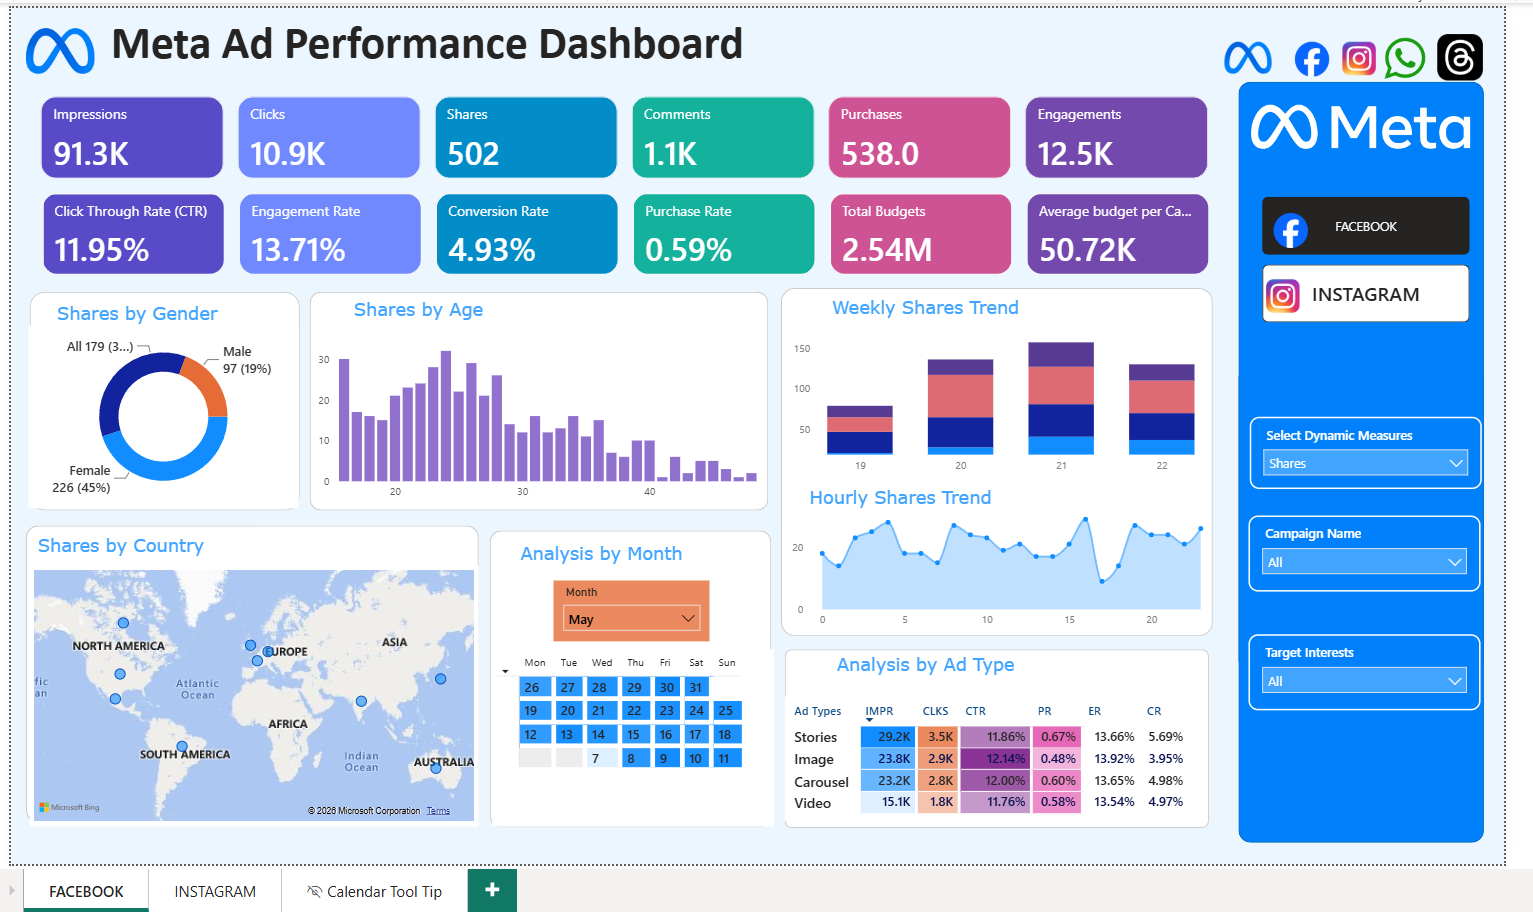Click hidden-page icon on Calendar Tool Tip tab

coord(314,891)
